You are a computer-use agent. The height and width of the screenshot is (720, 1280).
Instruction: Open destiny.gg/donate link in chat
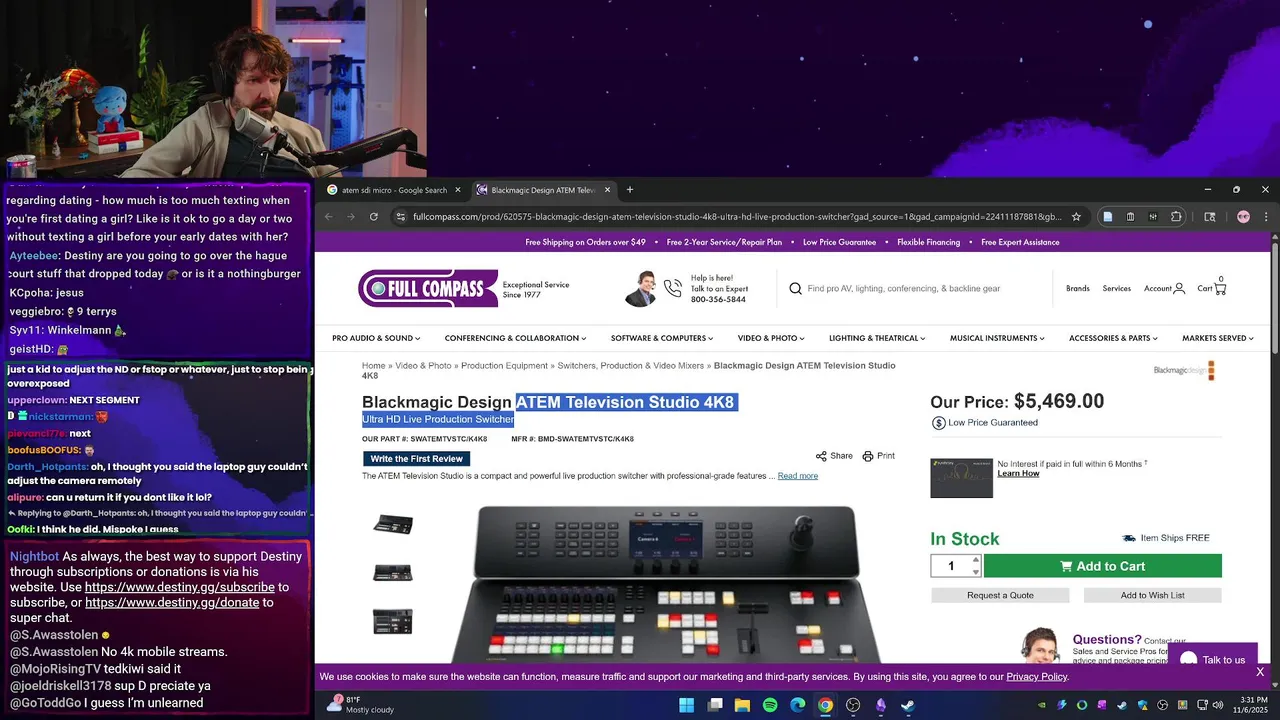click(172, 603)
